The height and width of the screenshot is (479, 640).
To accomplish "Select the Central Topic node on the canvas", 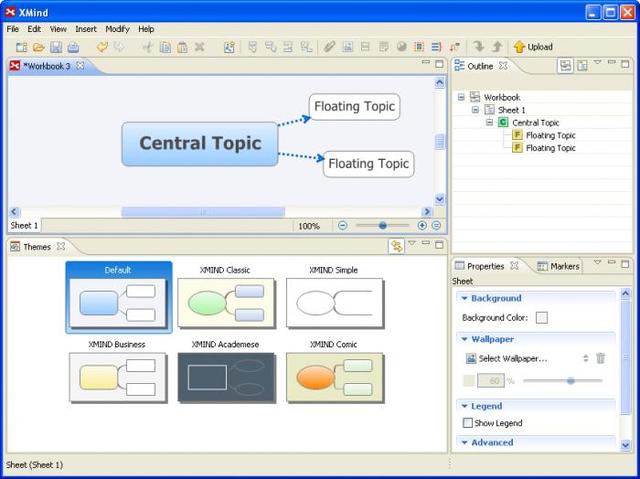I will coord(200,144).
